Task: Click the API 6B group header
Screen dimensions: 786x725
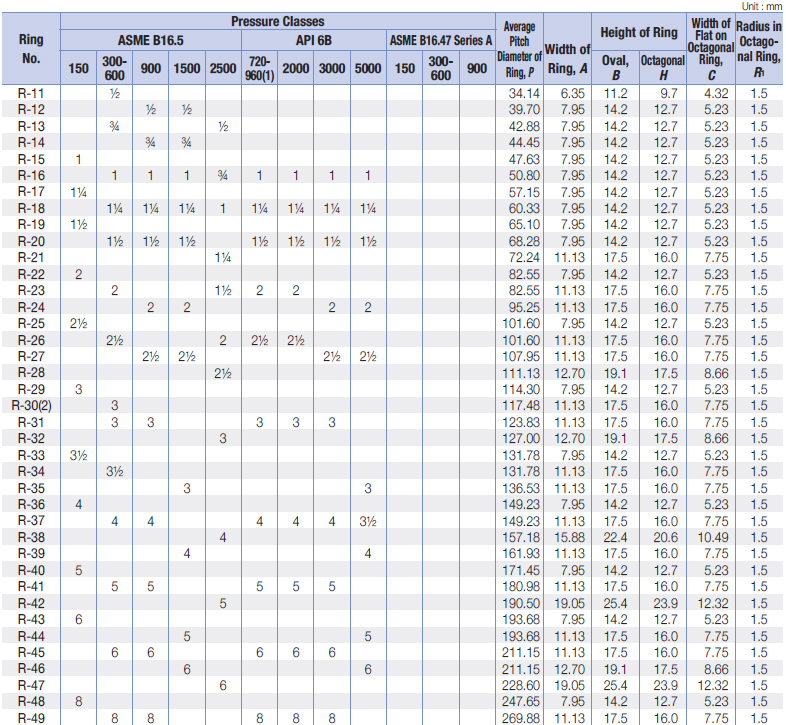Action: tap(314, 41)
